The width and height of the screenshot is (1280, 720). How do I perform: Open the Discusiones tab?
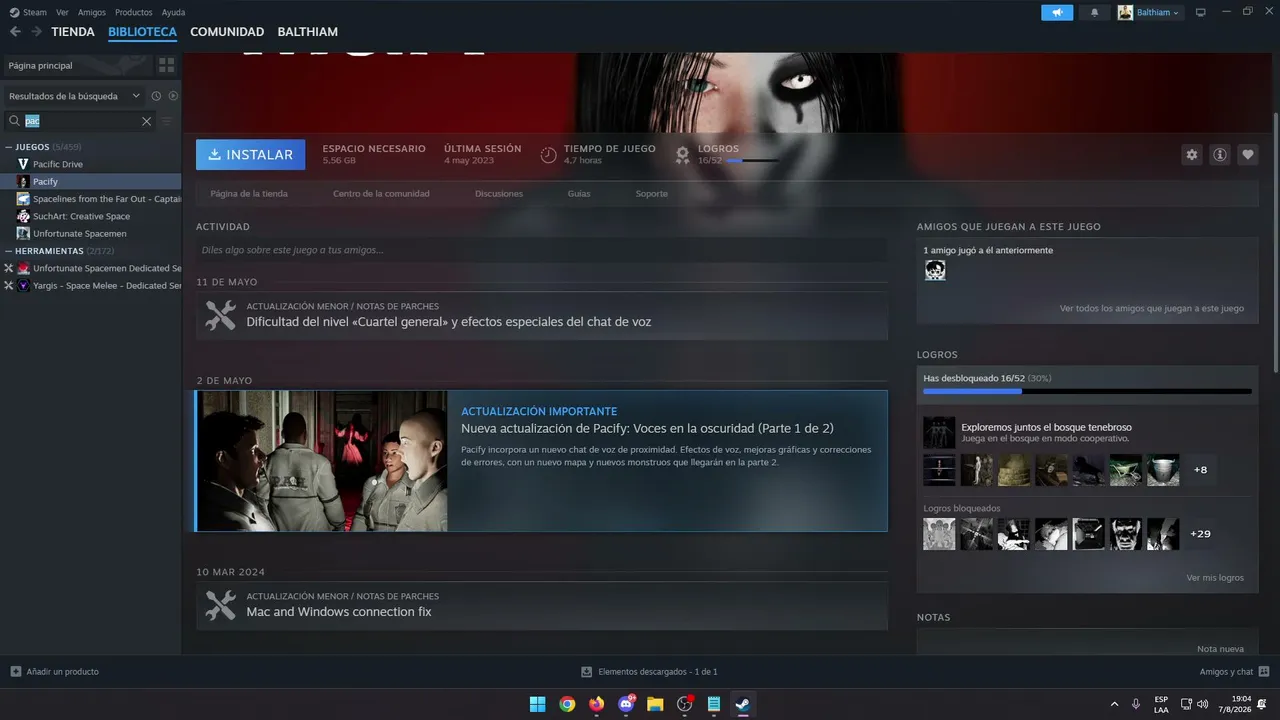pyautogui.click(x=499, y=193)
